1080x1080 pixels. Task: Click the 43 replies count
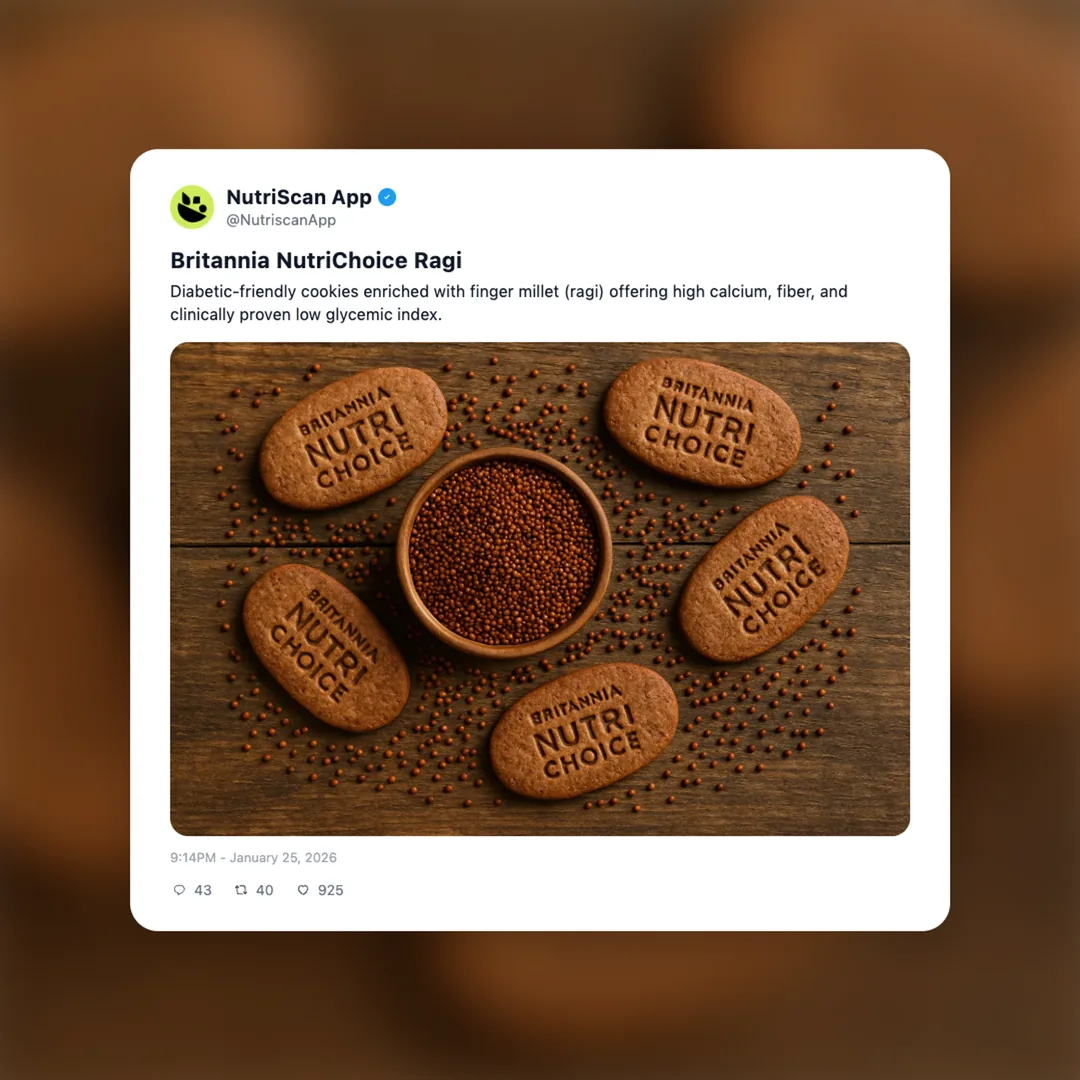tap(202, 890)
